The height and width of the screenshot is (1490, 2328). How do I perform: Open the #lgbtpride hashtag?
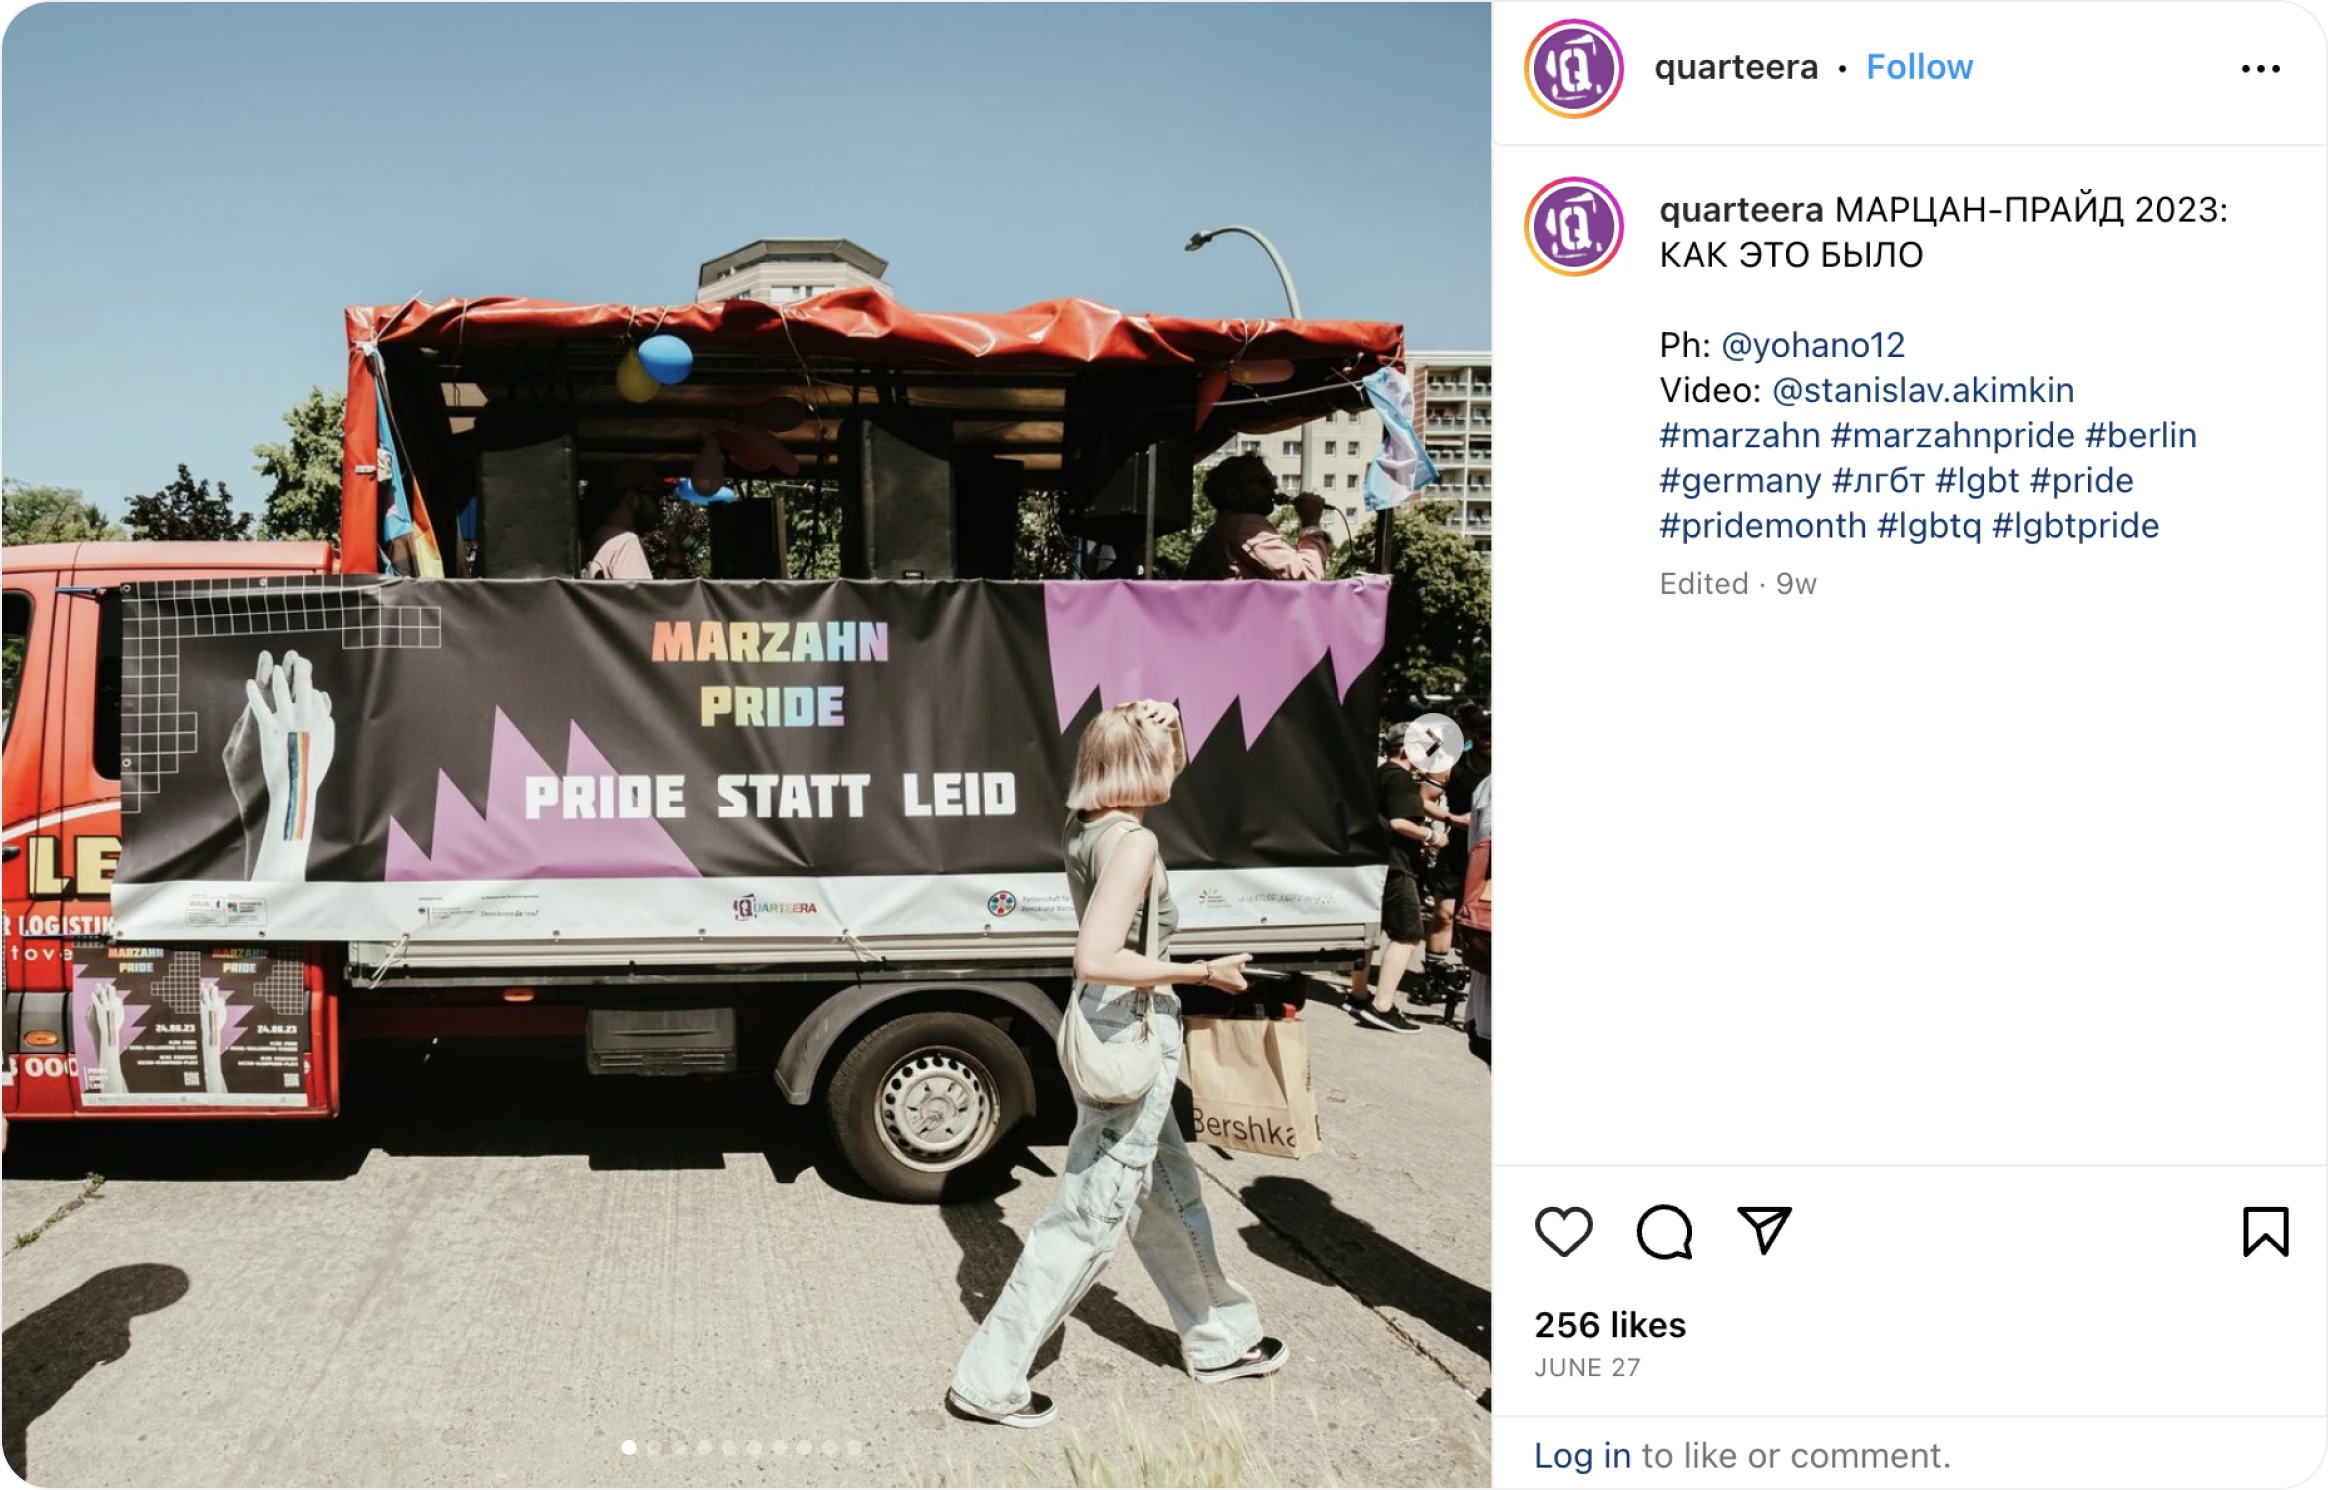[x=2075, y=525]
